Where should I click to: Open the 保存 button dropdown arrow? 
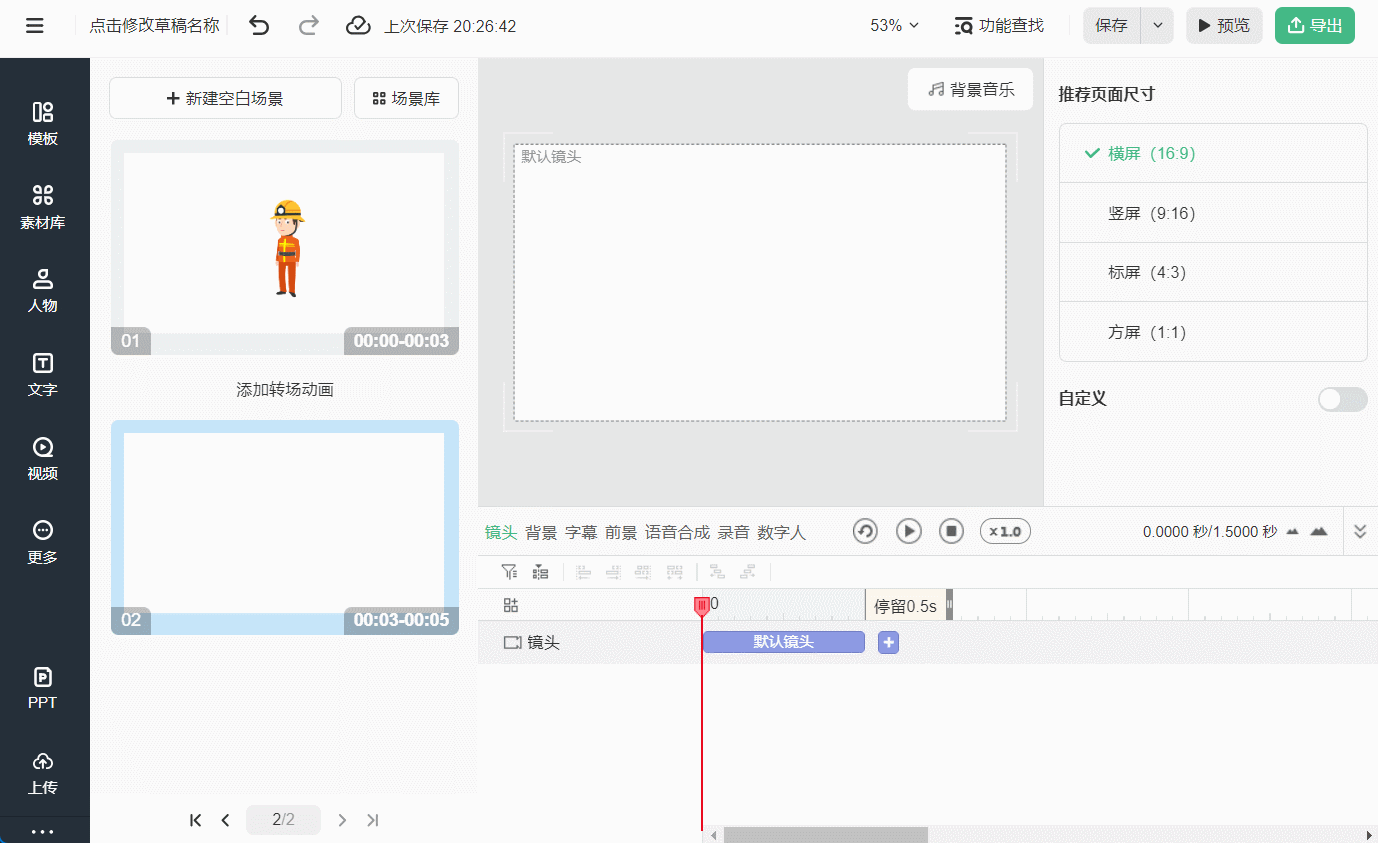tap(1157, 25)
